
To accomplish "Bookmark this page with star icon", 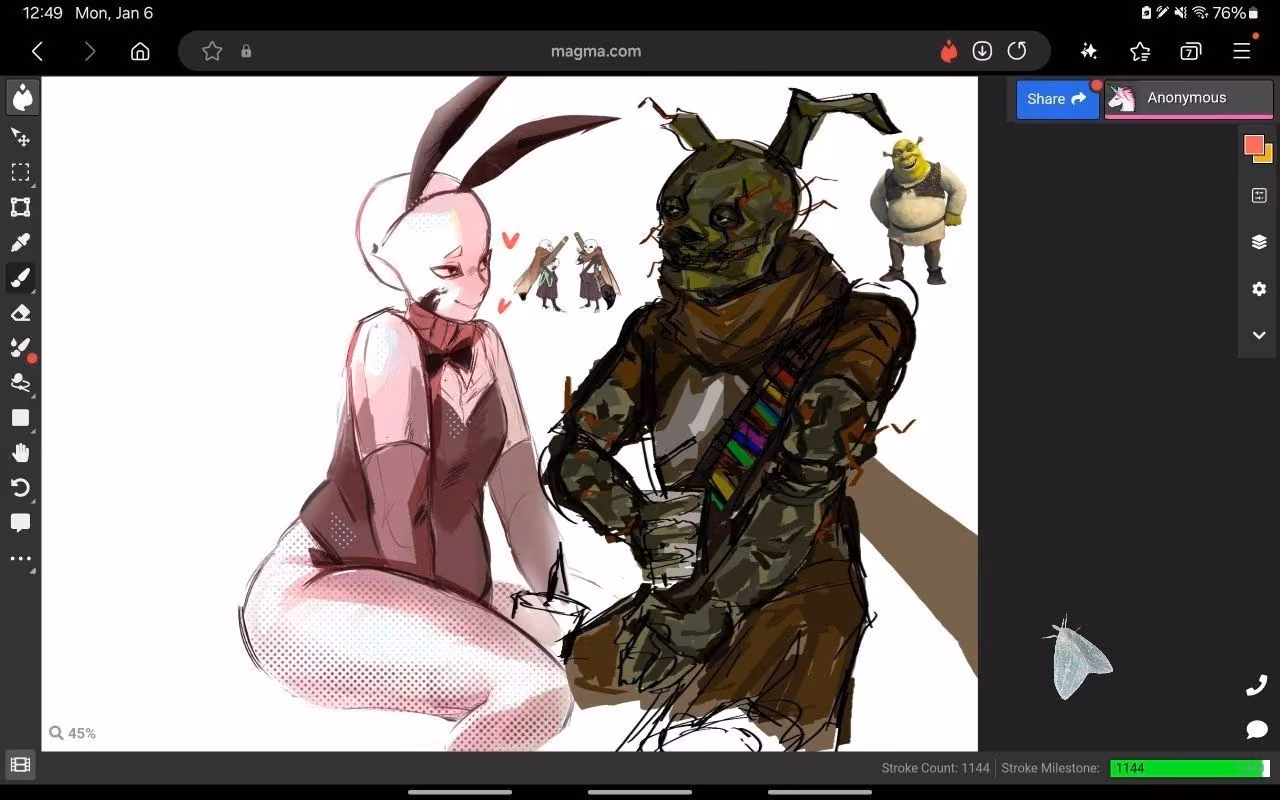I will [212, 51].
